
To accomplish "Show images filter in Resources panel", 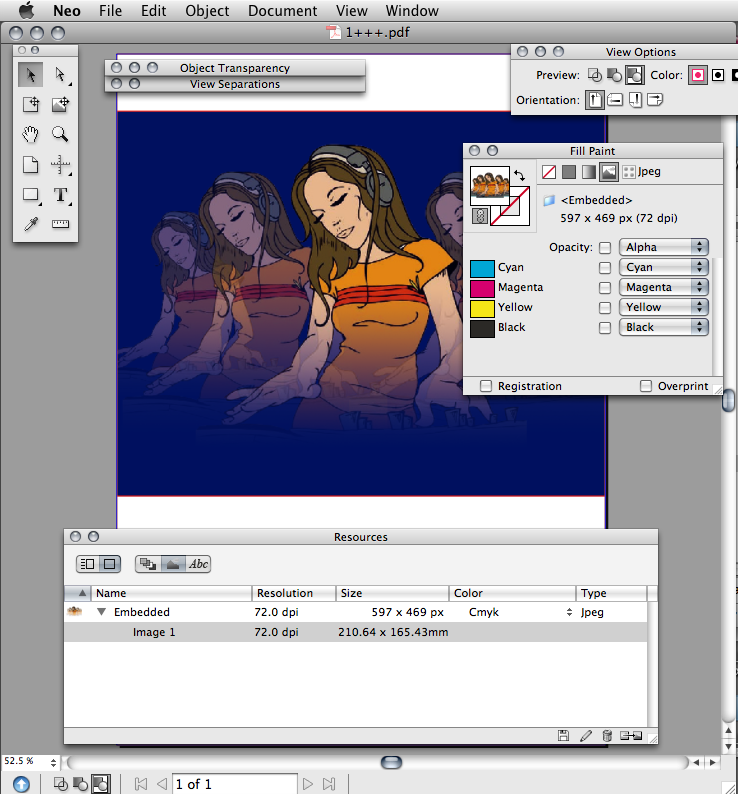I will (173, 564).
